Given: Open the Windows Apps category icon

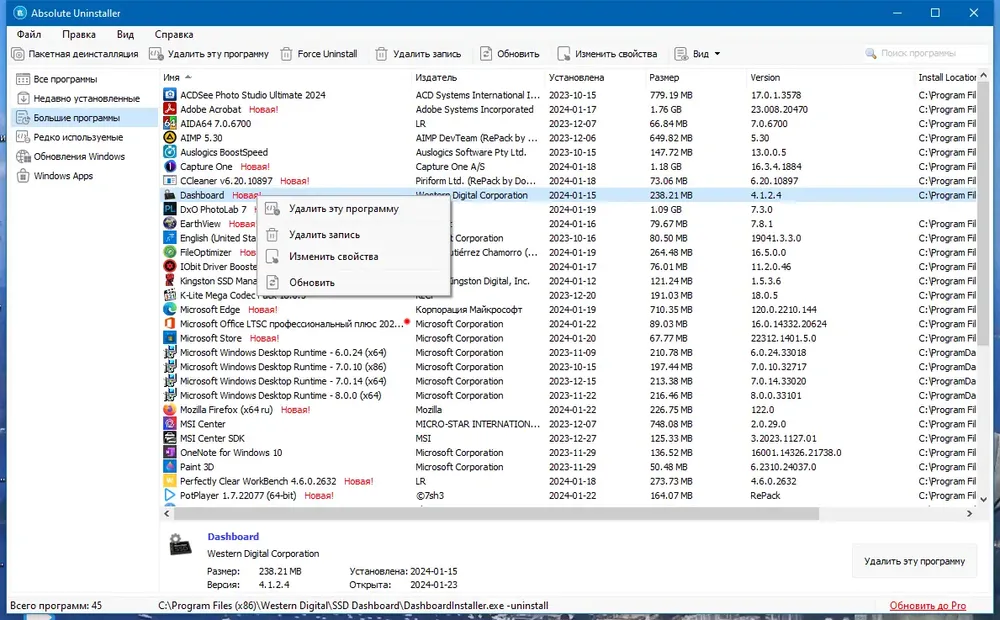Looking at the screenshot, I should coord(23,176).
